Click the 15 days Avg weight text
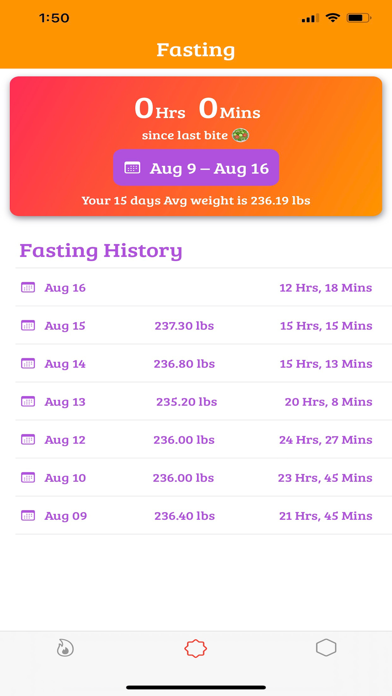 coord(196,201)
